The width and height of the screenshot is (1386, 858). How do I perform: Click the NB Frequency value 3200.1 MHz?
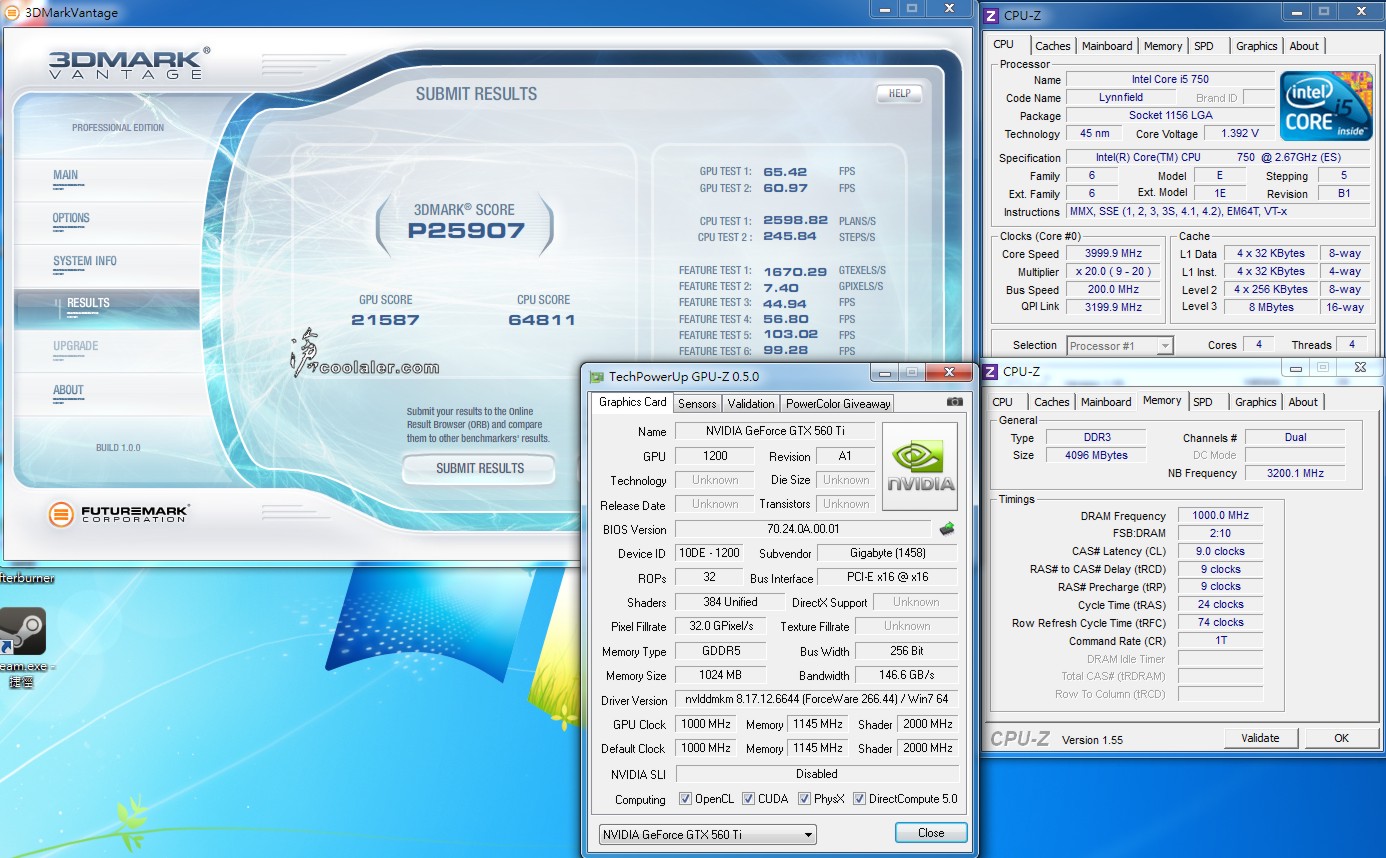[x=1295, y=473]
